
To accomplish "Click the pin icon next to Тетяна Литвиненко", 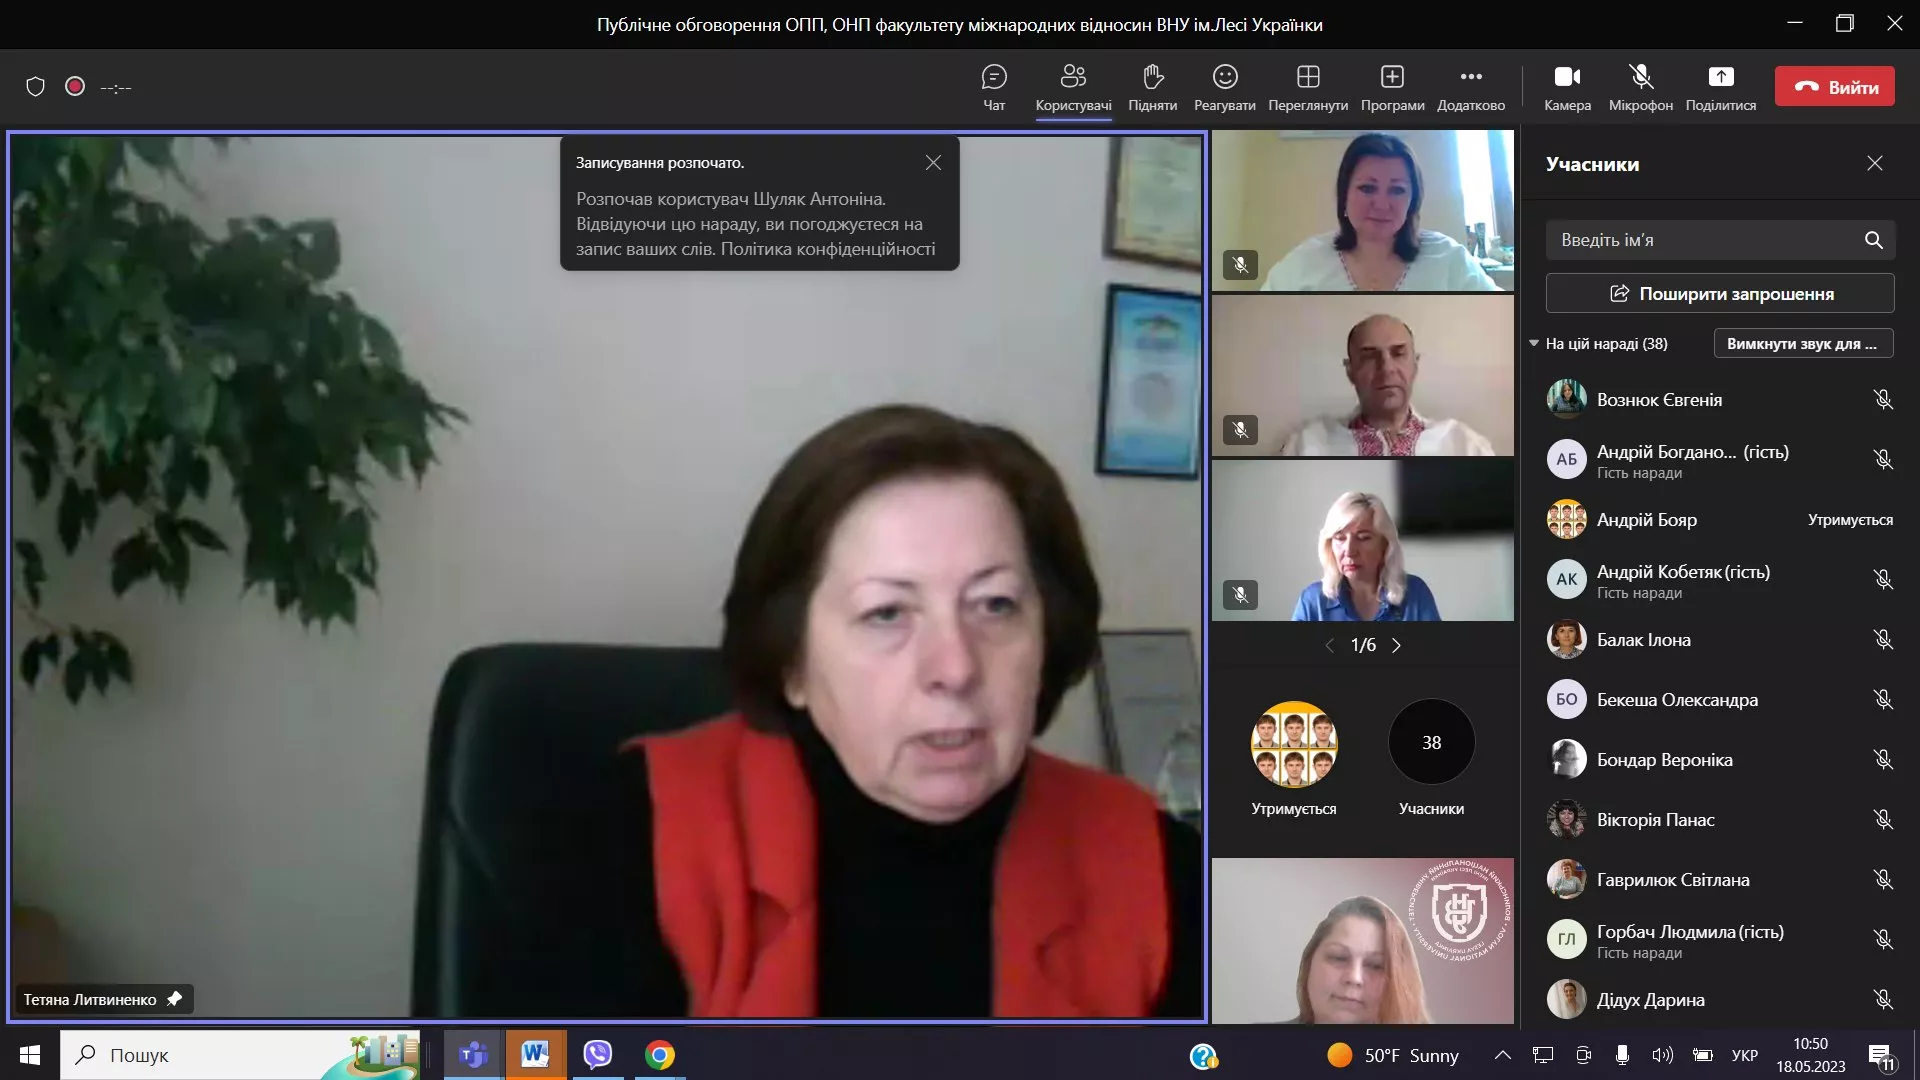I will (175, 999).
